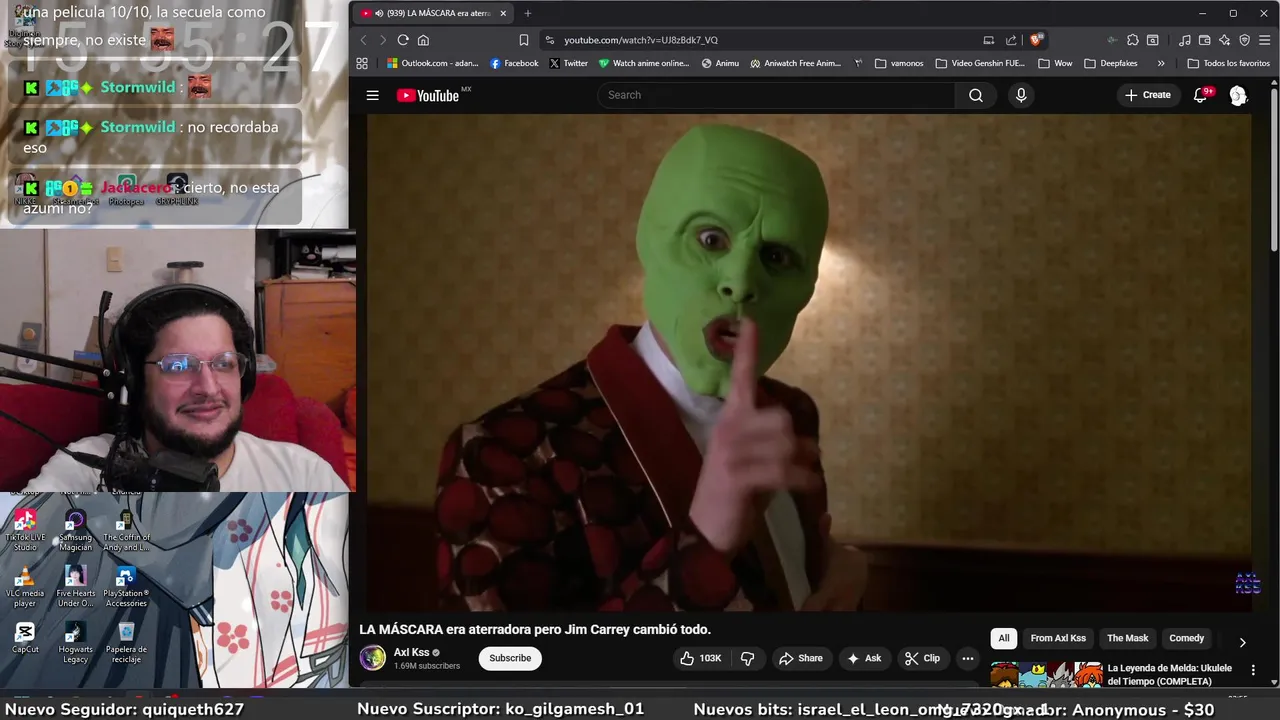1280x720 pixels.
Task: Open the Twitter bookmark
Action: pos(568,63)
